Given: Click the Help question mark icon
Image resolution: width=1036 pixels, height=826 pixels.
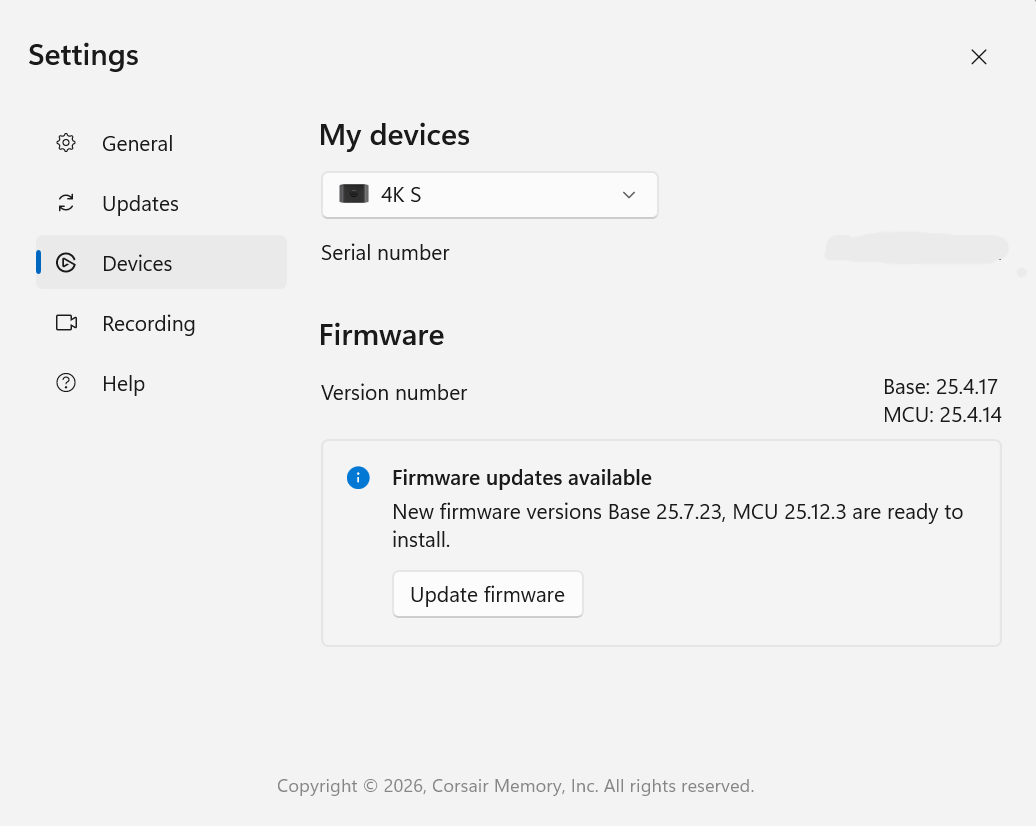Looking at the screenshot, I should [65, 383].
